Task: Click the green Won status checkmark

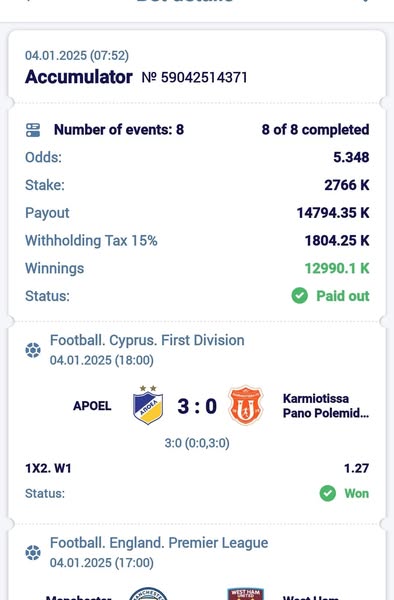Action: [328, 493]
